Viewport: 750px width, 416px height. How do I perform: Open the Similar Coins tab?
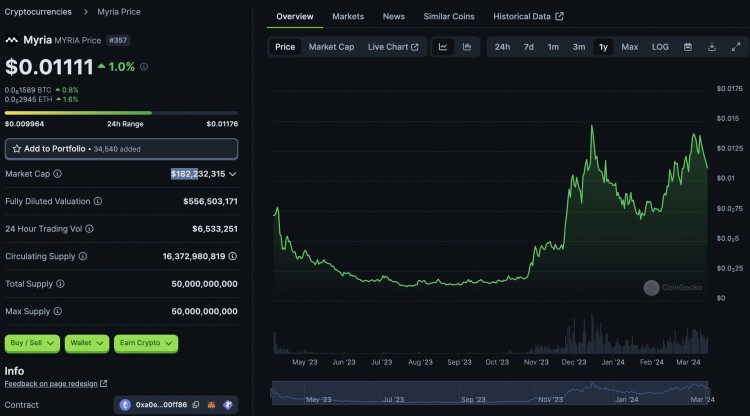449,16
